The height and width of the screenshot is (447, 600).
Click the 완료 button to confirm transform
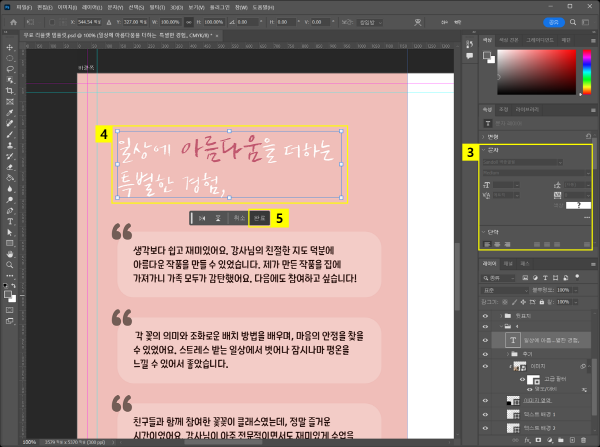click(259, 216)
